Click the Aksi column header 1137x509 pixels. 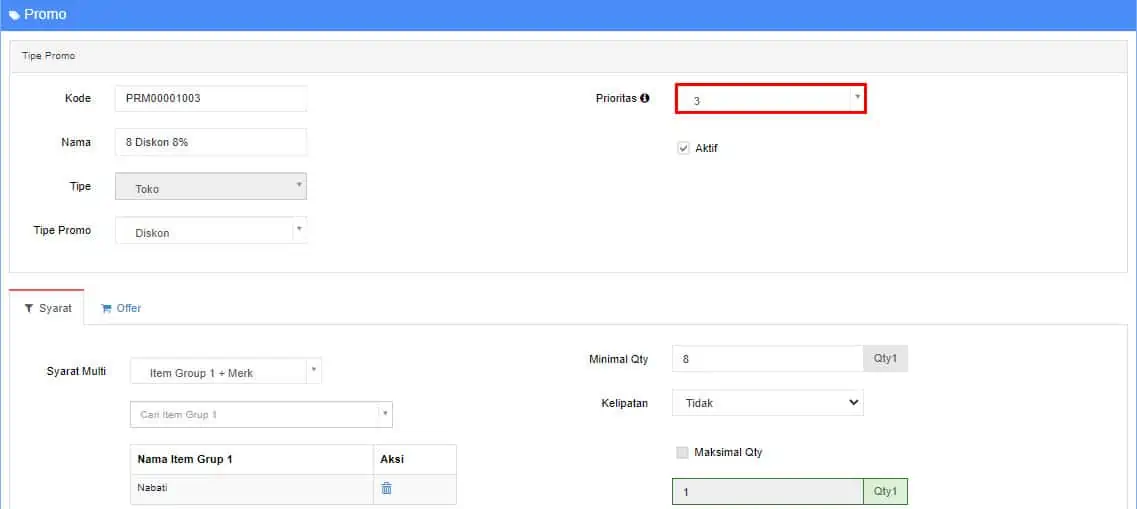tap(415, 460)
